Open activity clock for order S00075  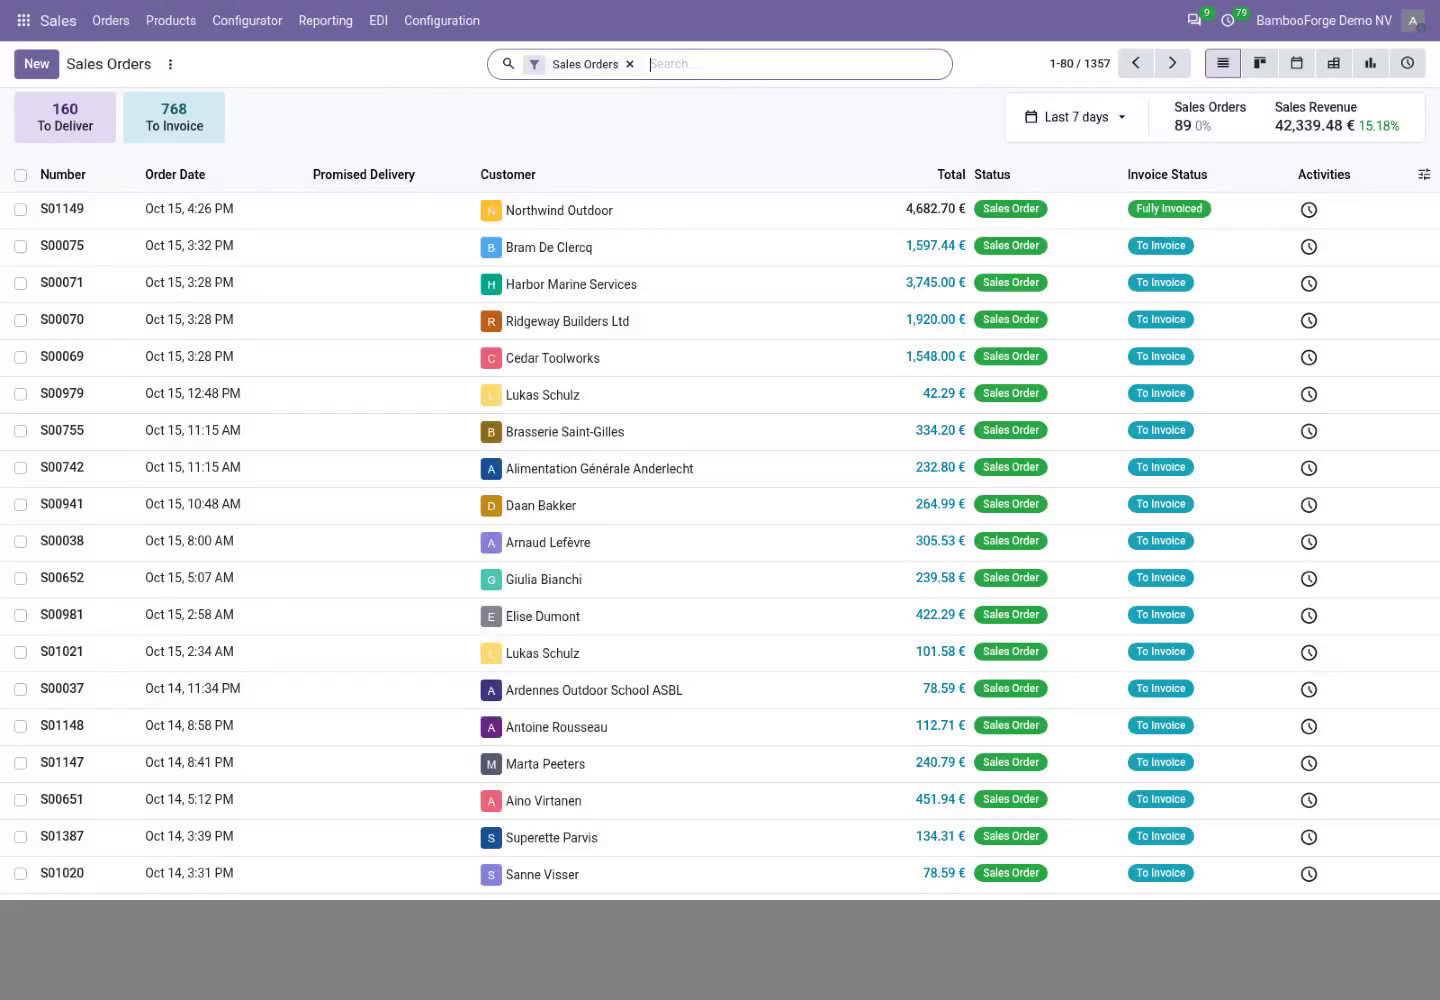tap(1309, 247)
